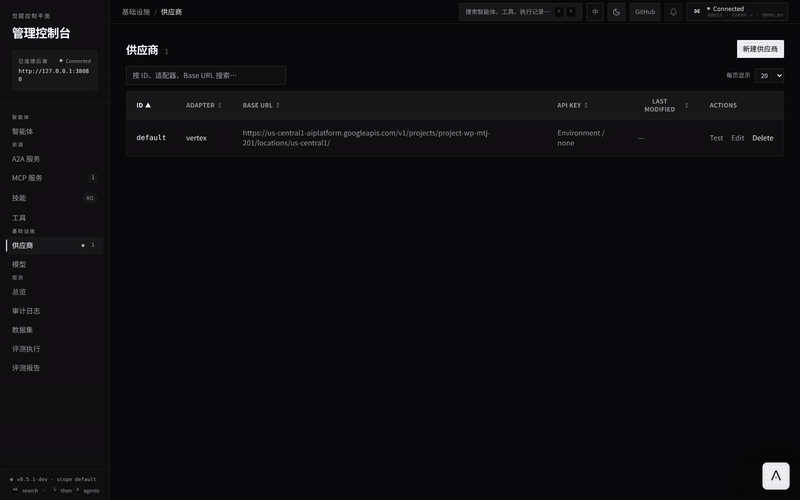Screen dimensions: 800x500
Task: Click the default ID cell
Action: click(151, 138)
